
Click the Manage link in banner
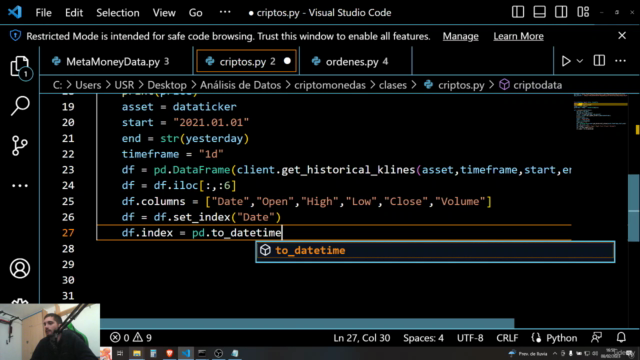pos(460,36)
